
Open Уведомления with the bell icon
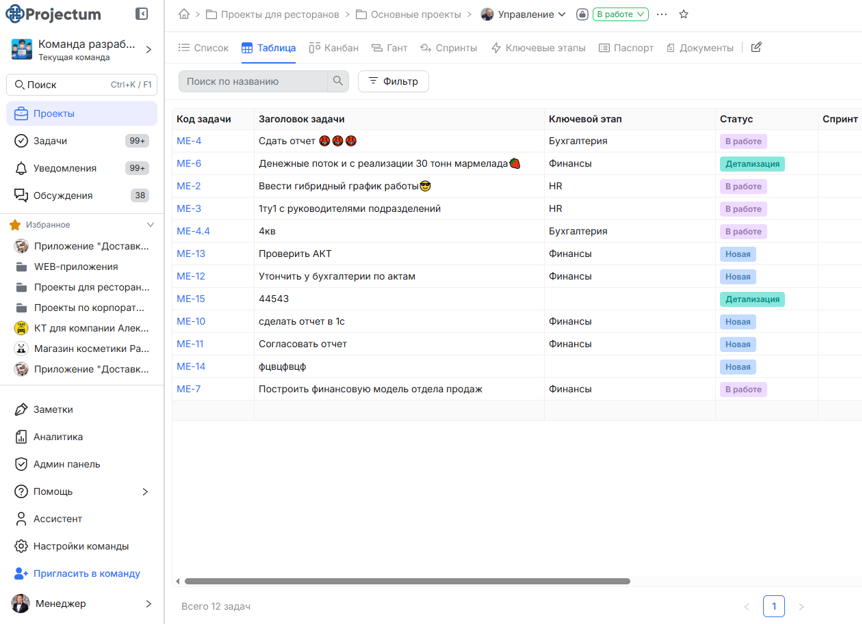pos(81,168)
